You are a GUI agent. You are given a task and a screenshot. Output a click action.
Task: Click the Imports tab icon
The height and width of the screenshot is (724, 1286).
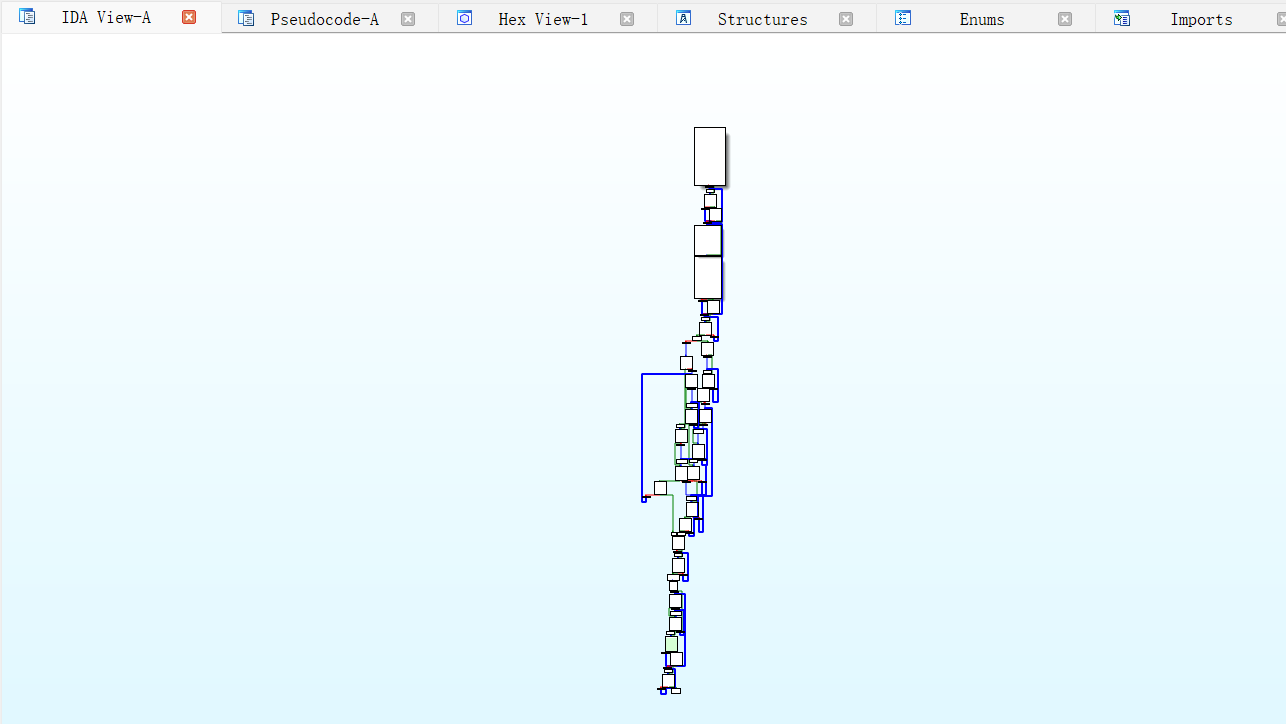1122,18
